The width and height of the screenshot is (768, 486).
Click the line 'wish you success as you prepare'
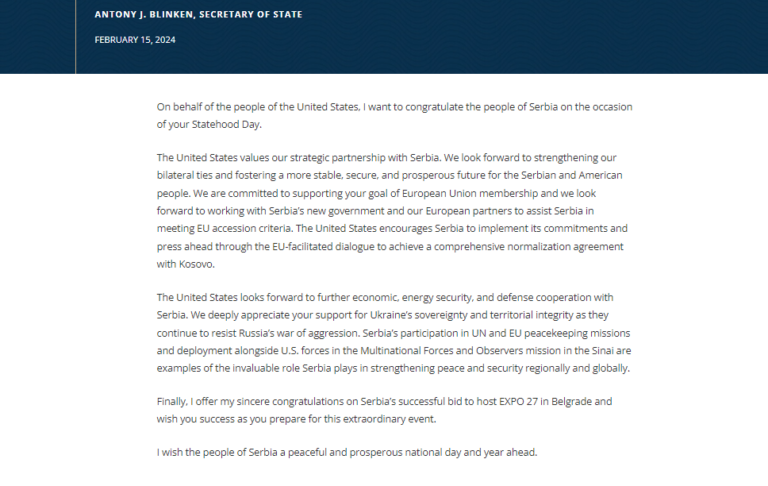tap(296, 419)
